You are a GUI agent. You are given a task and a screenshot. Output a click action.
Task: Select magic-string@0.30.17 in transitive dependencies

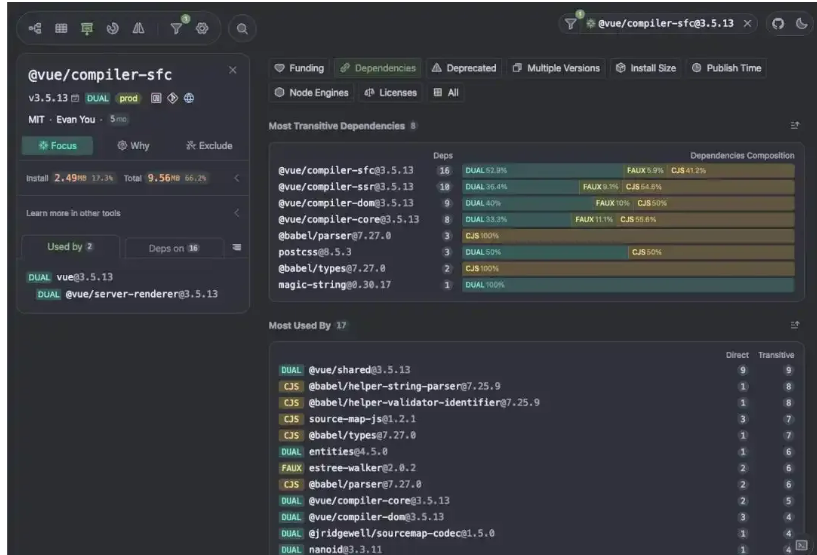[x=335, y=285]
